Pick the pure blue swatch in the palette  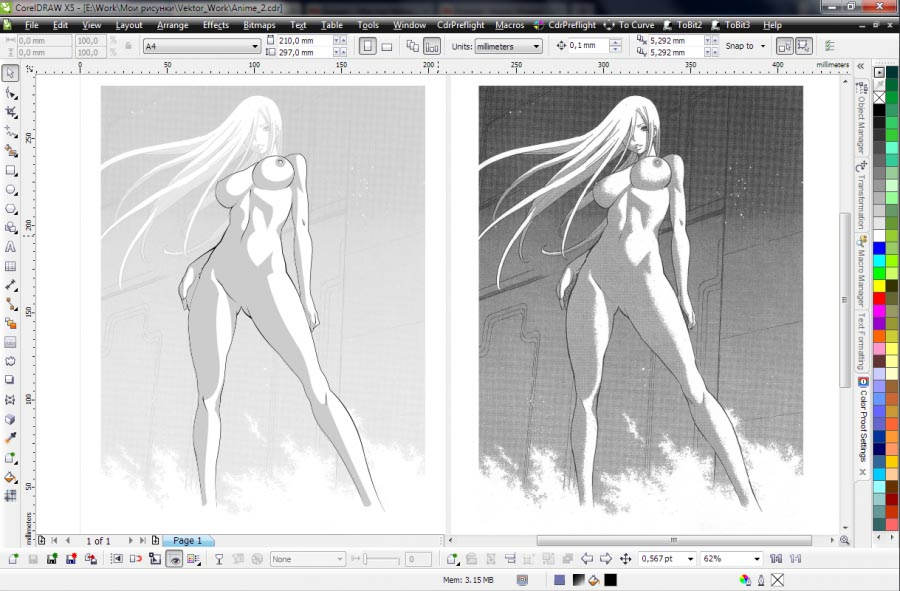click(879, 248)
